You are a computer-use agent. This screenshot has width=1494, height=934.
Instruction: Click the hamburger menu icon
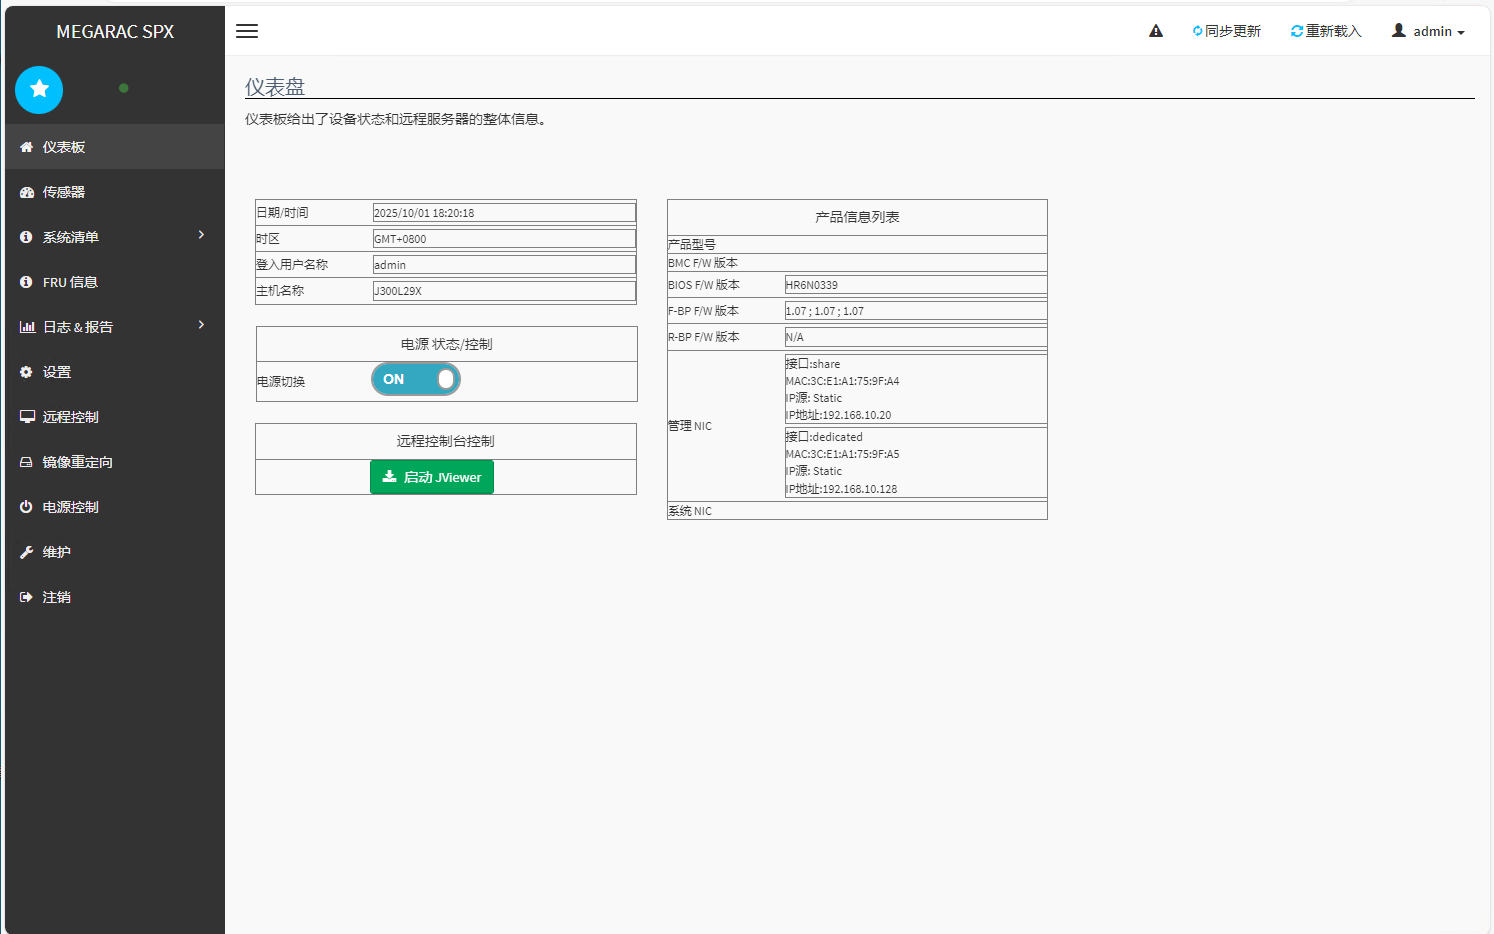coord(247,31)
